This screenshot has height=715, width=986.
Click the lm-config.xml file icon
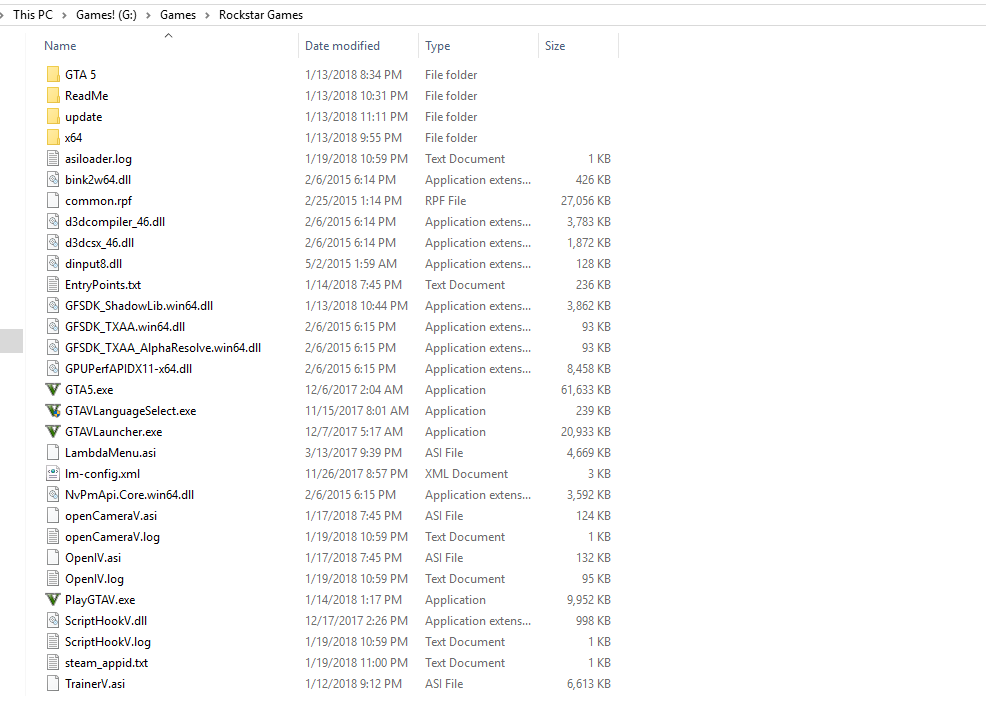pyautogui.click(x=53, y=474)
